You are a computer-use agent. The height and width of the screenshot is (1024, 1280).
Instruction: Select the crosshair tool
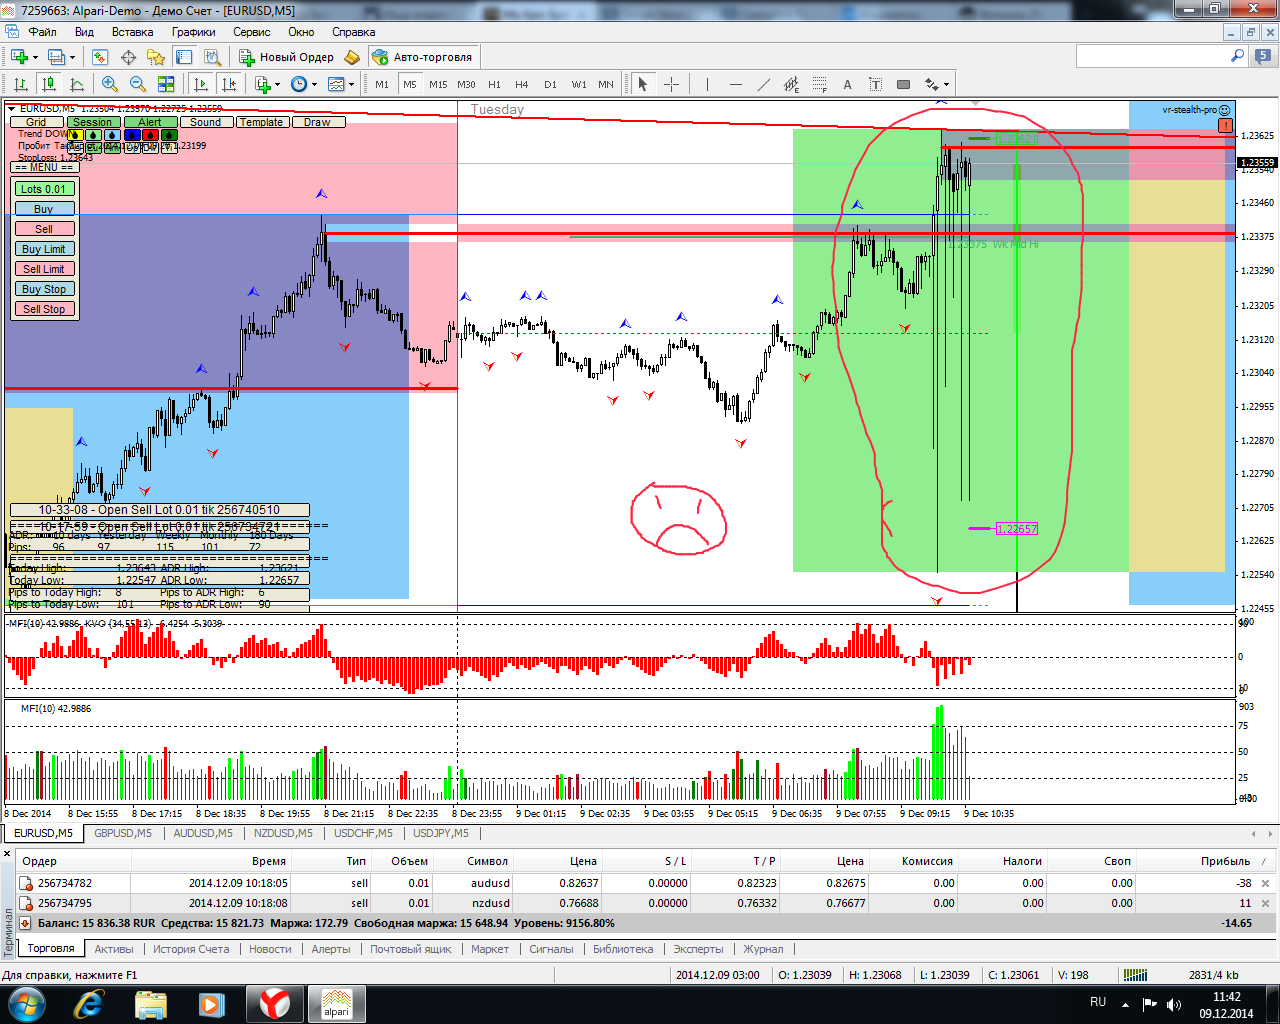671,84
